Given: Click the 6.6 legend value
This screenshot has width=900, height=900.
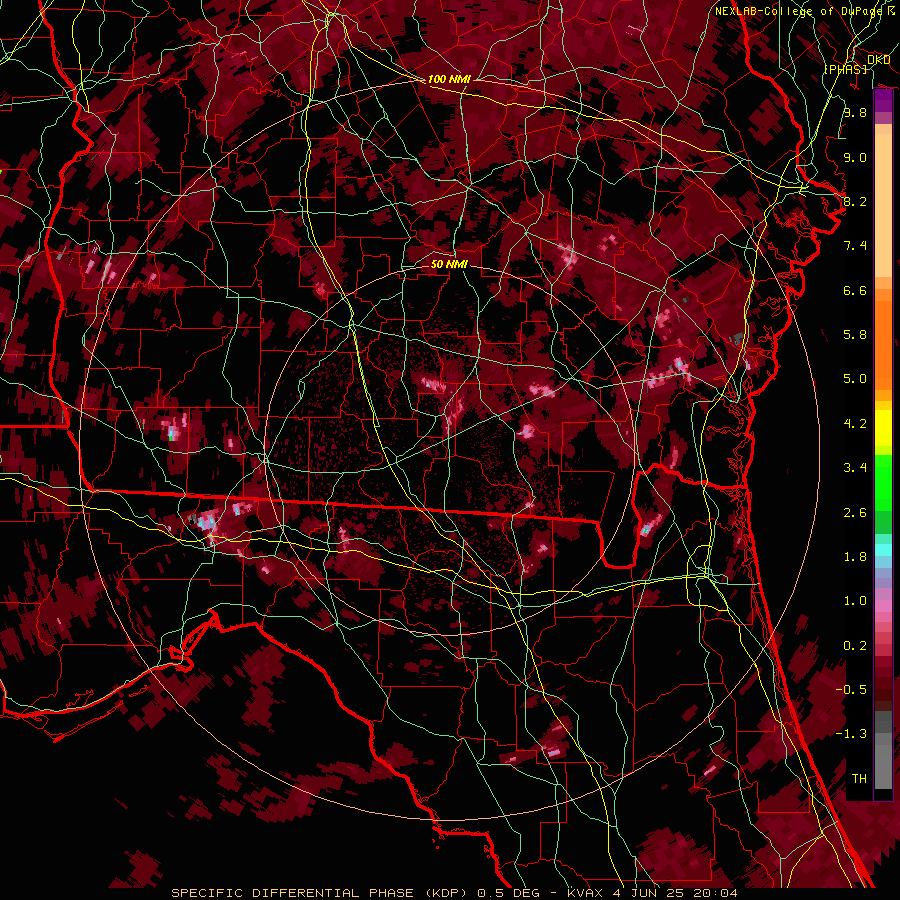Looking at the screenshot, I should pyautogui.click(x=855, y=290).
